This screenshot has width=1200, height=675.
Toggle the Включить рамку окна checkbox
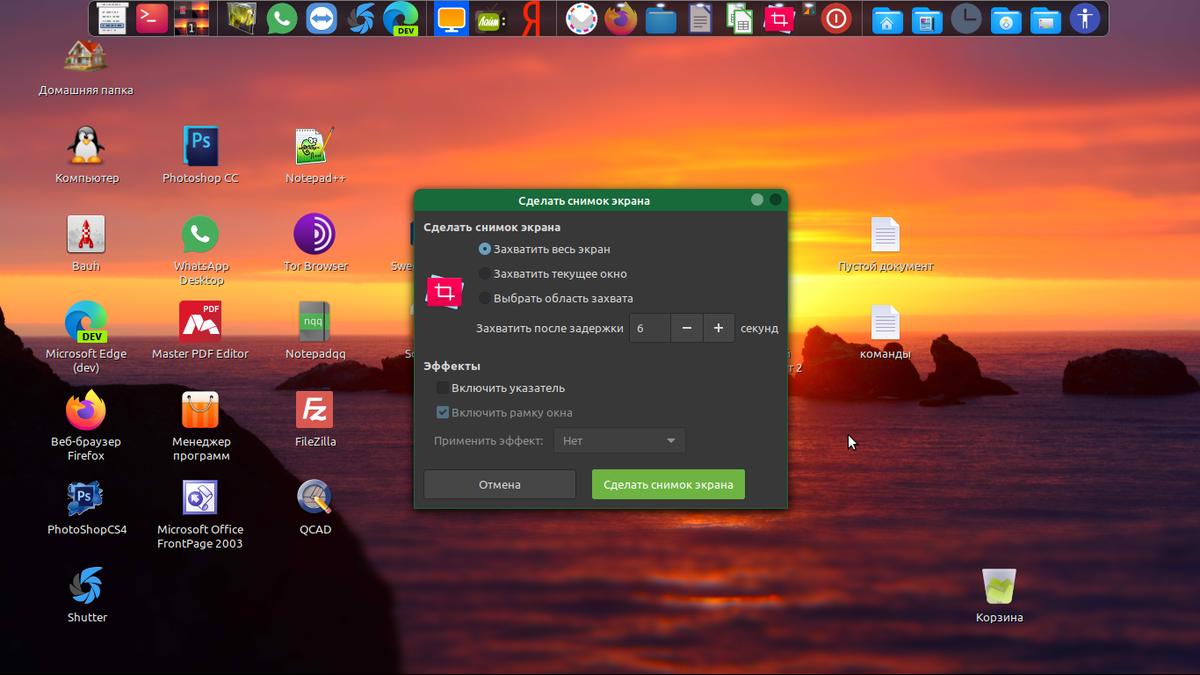[505, 412]
